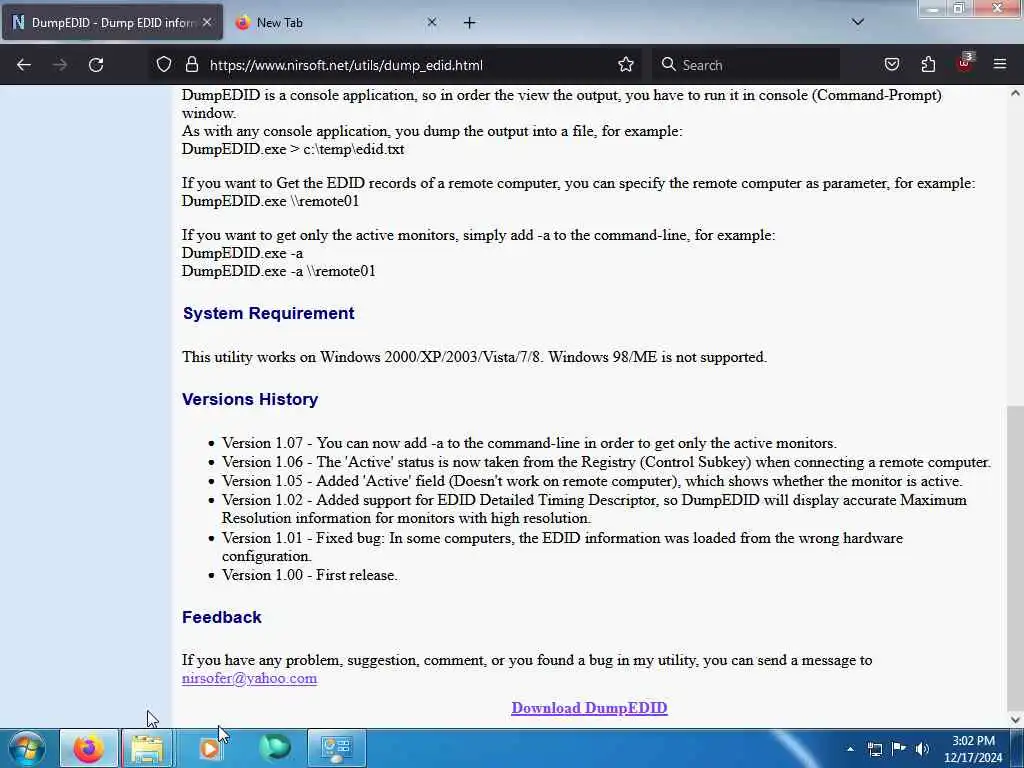Open the media player taskbar icon

209,748
